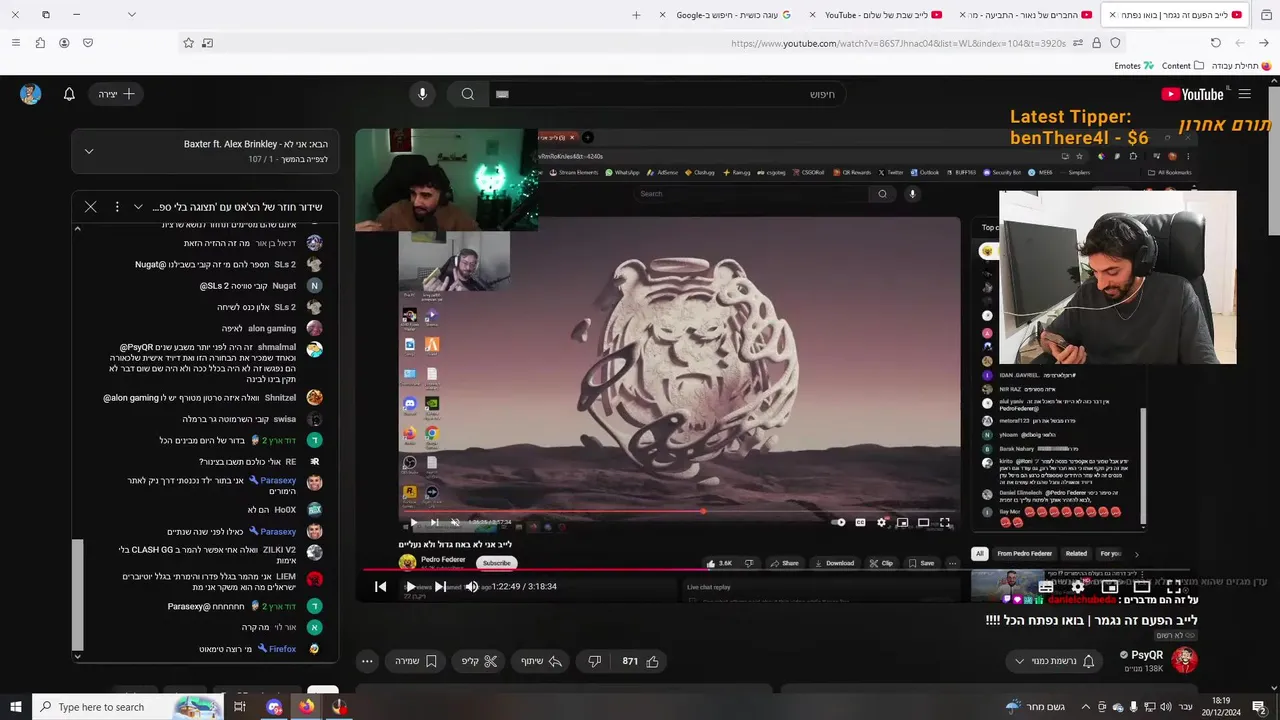Reload the page in Firefox
1280x720 pixels.
coord(1216,43)
